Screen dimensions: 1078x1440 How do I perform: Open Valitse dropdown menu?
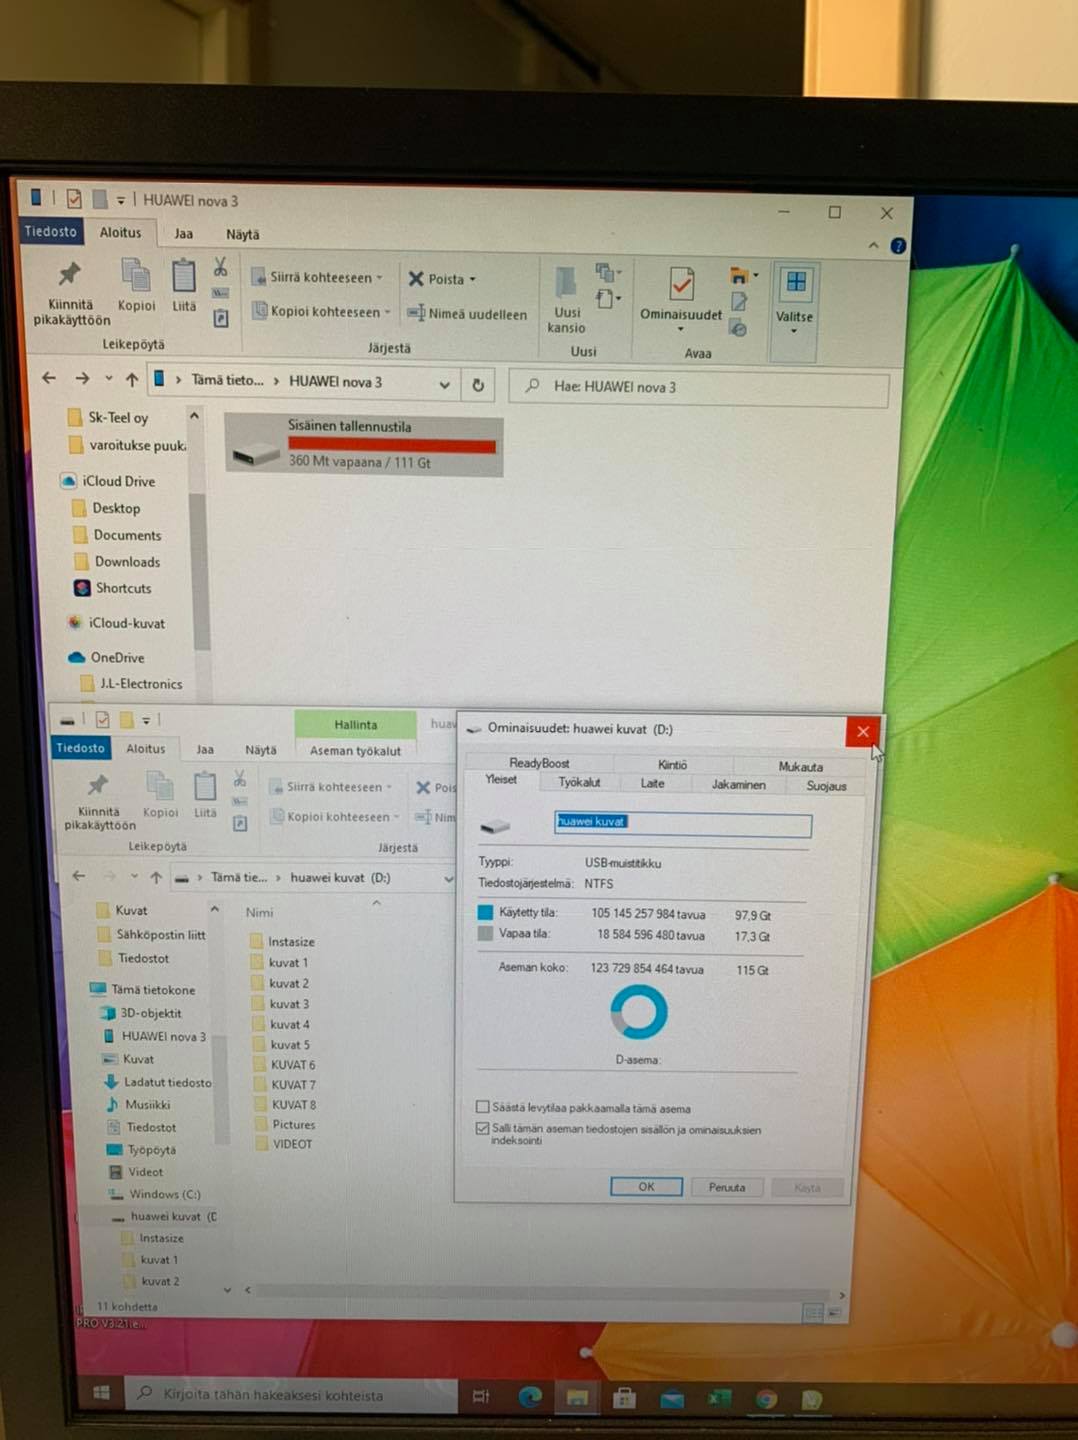794,331
